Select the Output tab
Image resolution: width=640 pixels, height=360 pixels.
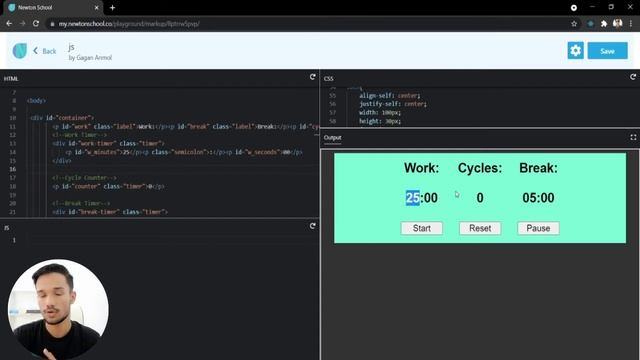[x=332, y=138]
